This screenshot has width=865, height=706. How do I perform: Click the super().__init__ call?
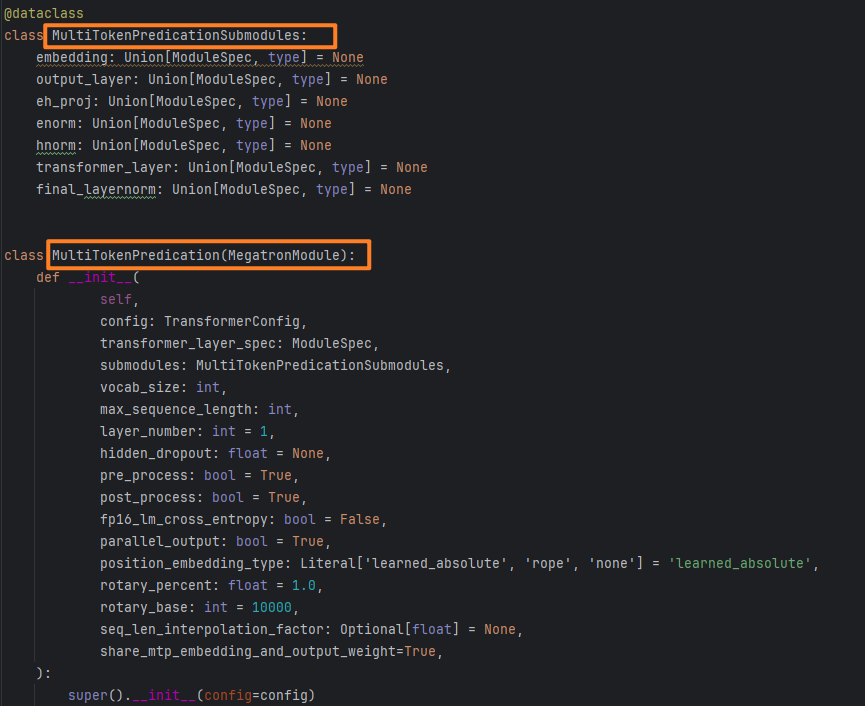[x=191, y=696]
